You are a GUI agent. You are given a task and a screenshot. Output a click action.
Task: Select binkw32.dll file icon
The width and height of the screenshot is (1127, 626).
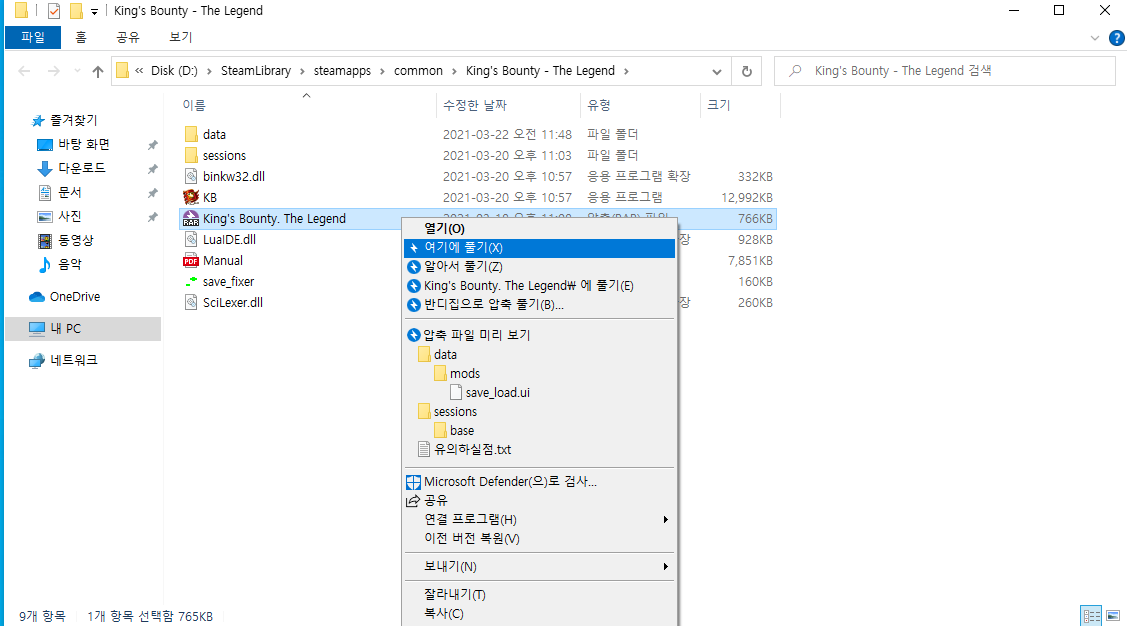tap(190, 176)
